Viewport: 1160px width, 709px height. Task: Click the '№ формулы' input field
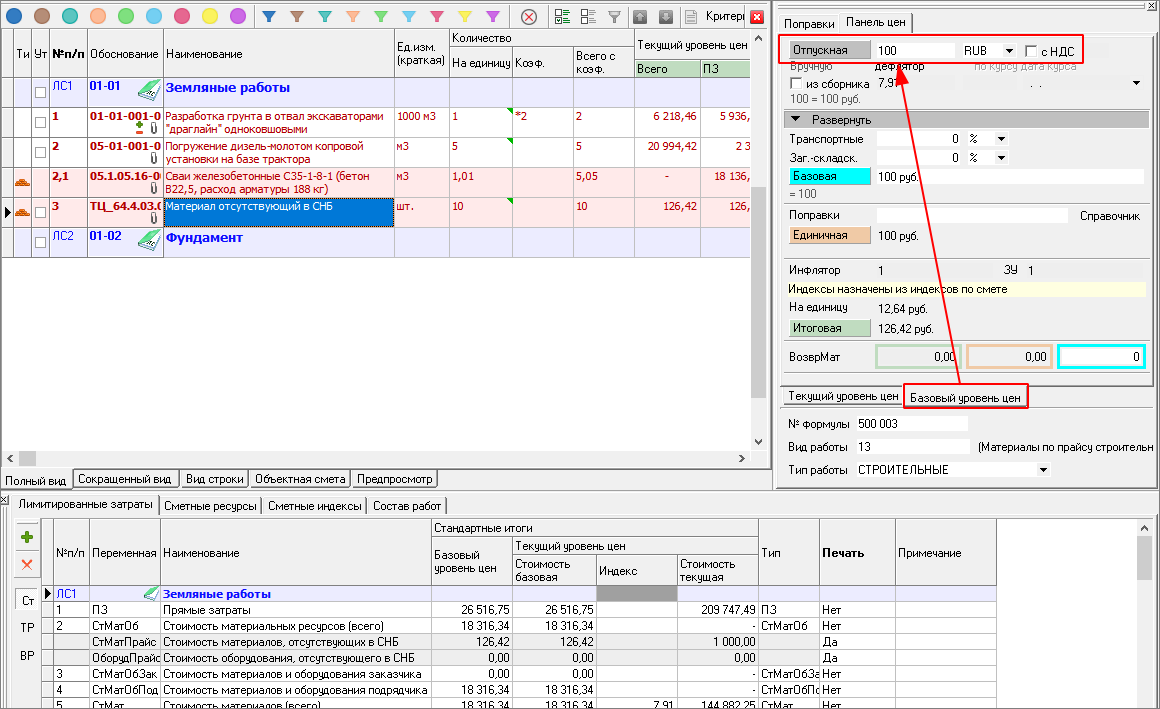(x=910, y=424)
